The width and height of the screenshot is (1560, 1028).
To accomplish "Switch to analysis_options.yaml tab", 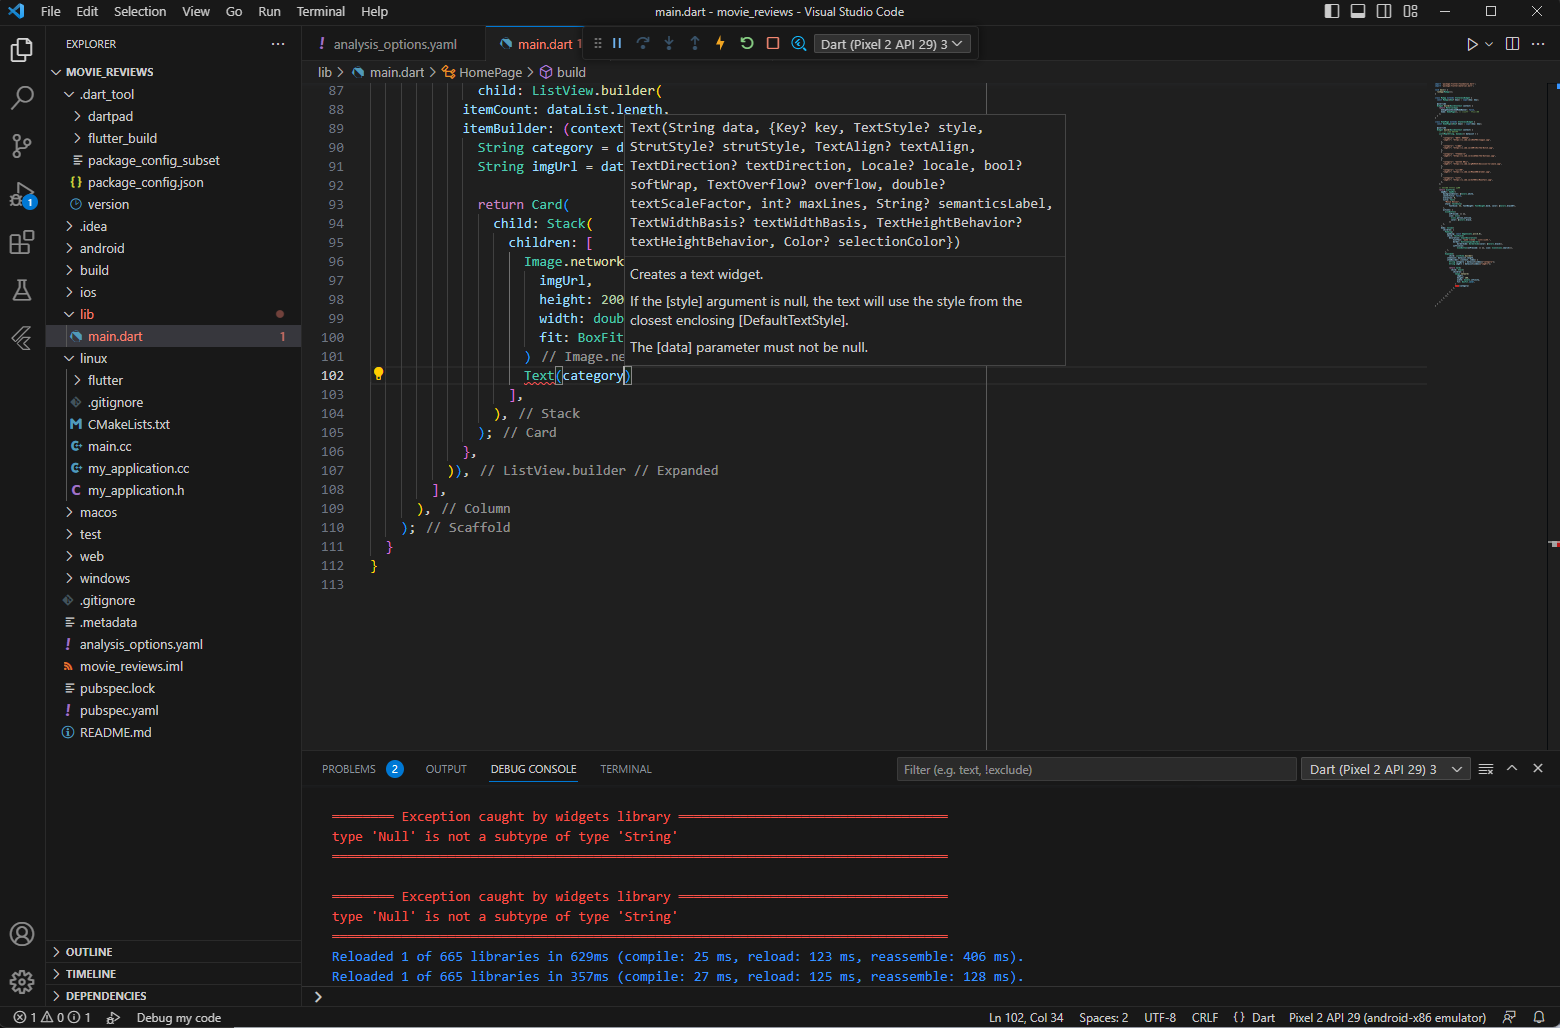I will coord(394,44).
